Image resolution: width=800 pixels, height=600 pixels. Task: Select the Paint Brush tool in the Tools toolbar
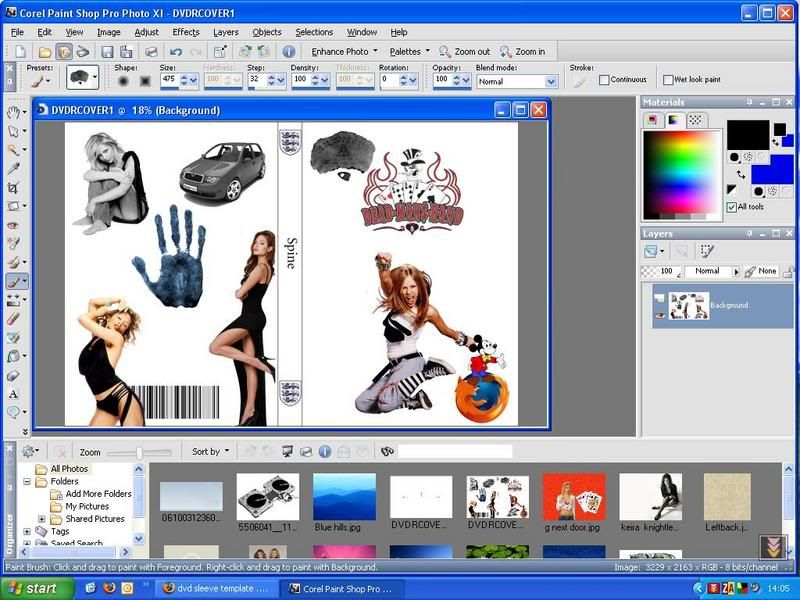14,281
